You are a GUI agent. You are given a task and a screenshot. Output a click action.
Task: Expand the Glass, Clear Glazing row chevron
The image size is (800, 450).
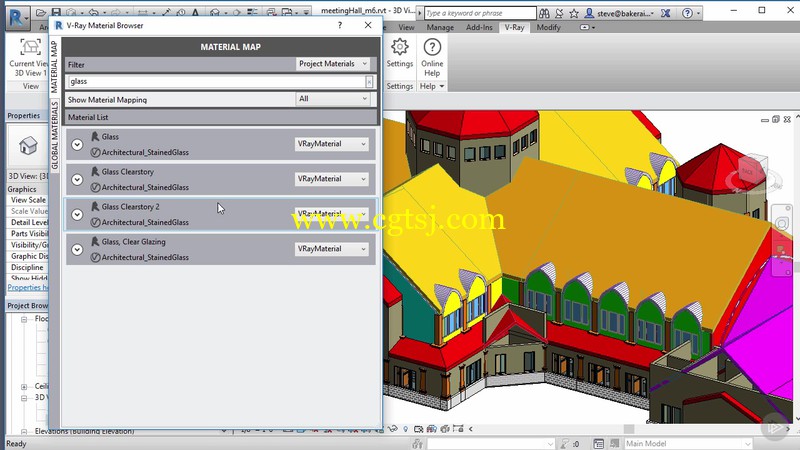[77, 249]
